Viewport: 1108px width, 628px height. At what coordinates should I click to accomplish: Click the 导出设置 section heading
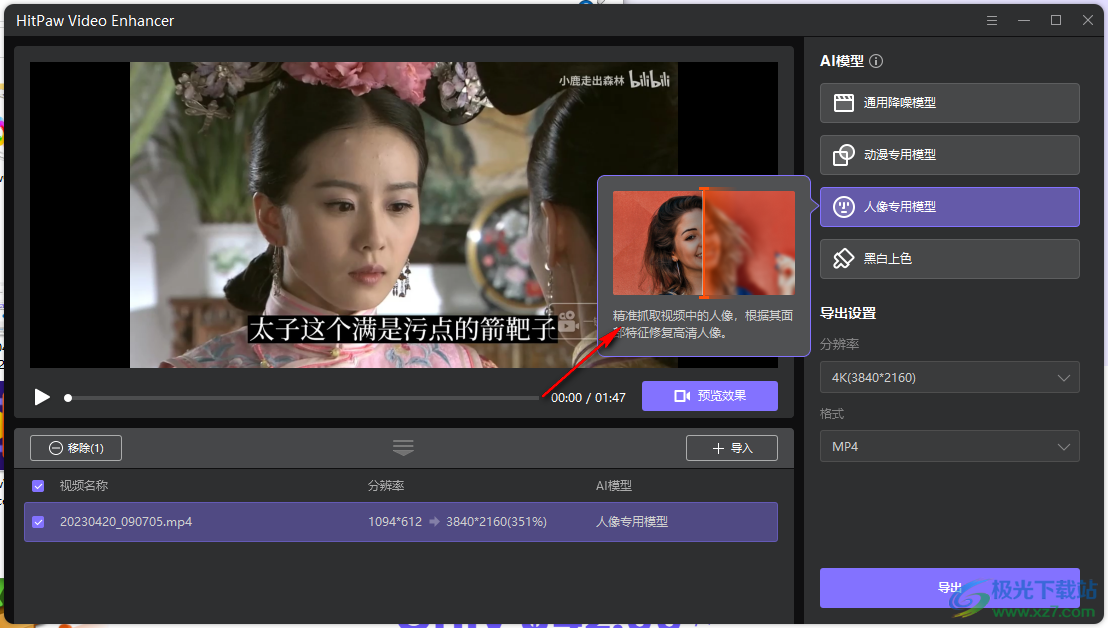pyautogui.click(x=848, y=313)
